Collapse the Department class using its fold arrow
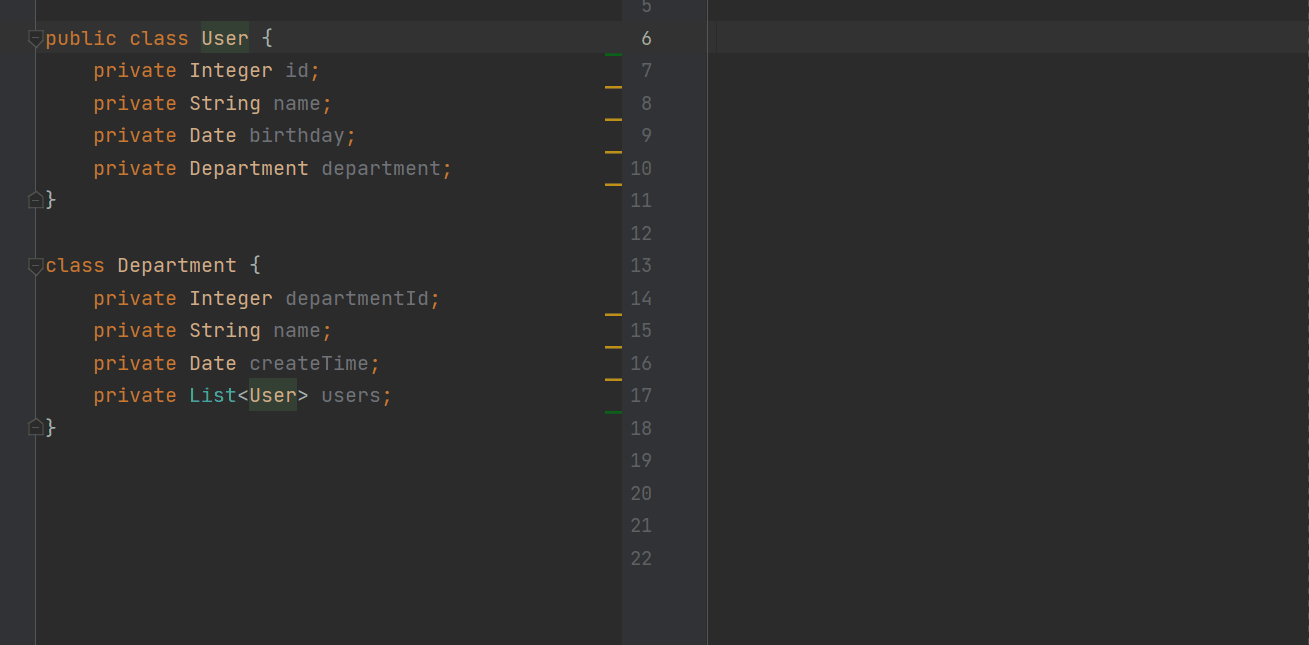This screenshot has height=645, width=1309. pyautogui.click(x=35, y=265)
